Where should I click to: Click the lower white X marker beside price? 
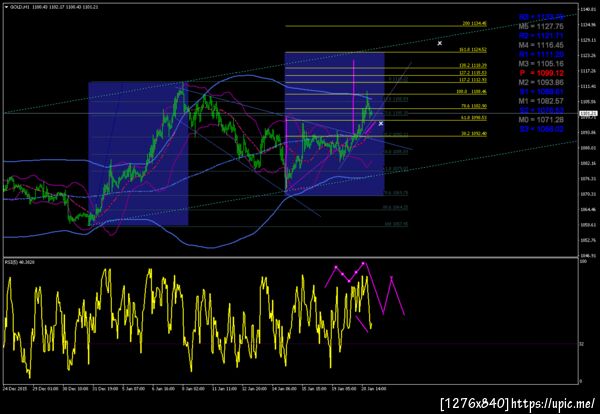click(381, 123)
